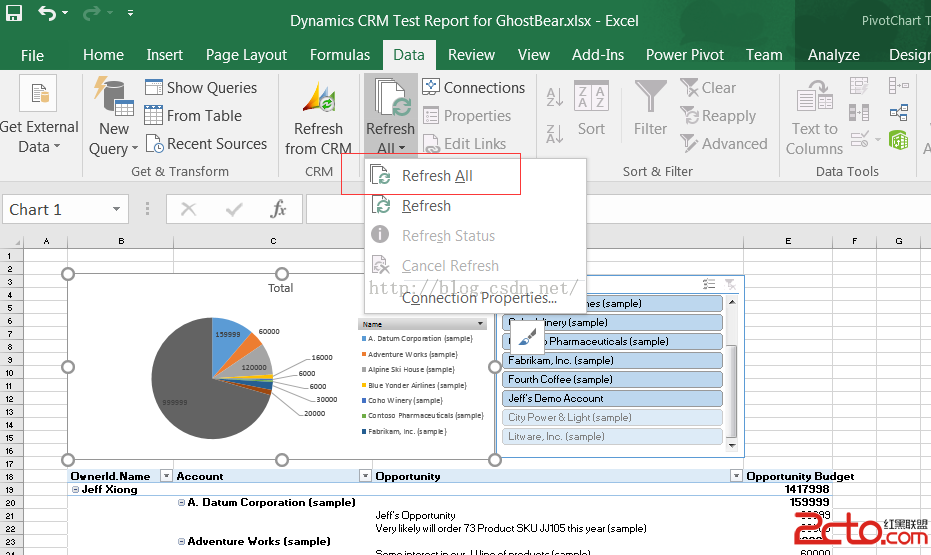This screenshot has width=931, height=555.
Task: Collapse the A. Datum Corporation (sample) row
Action: click(181, 502)
